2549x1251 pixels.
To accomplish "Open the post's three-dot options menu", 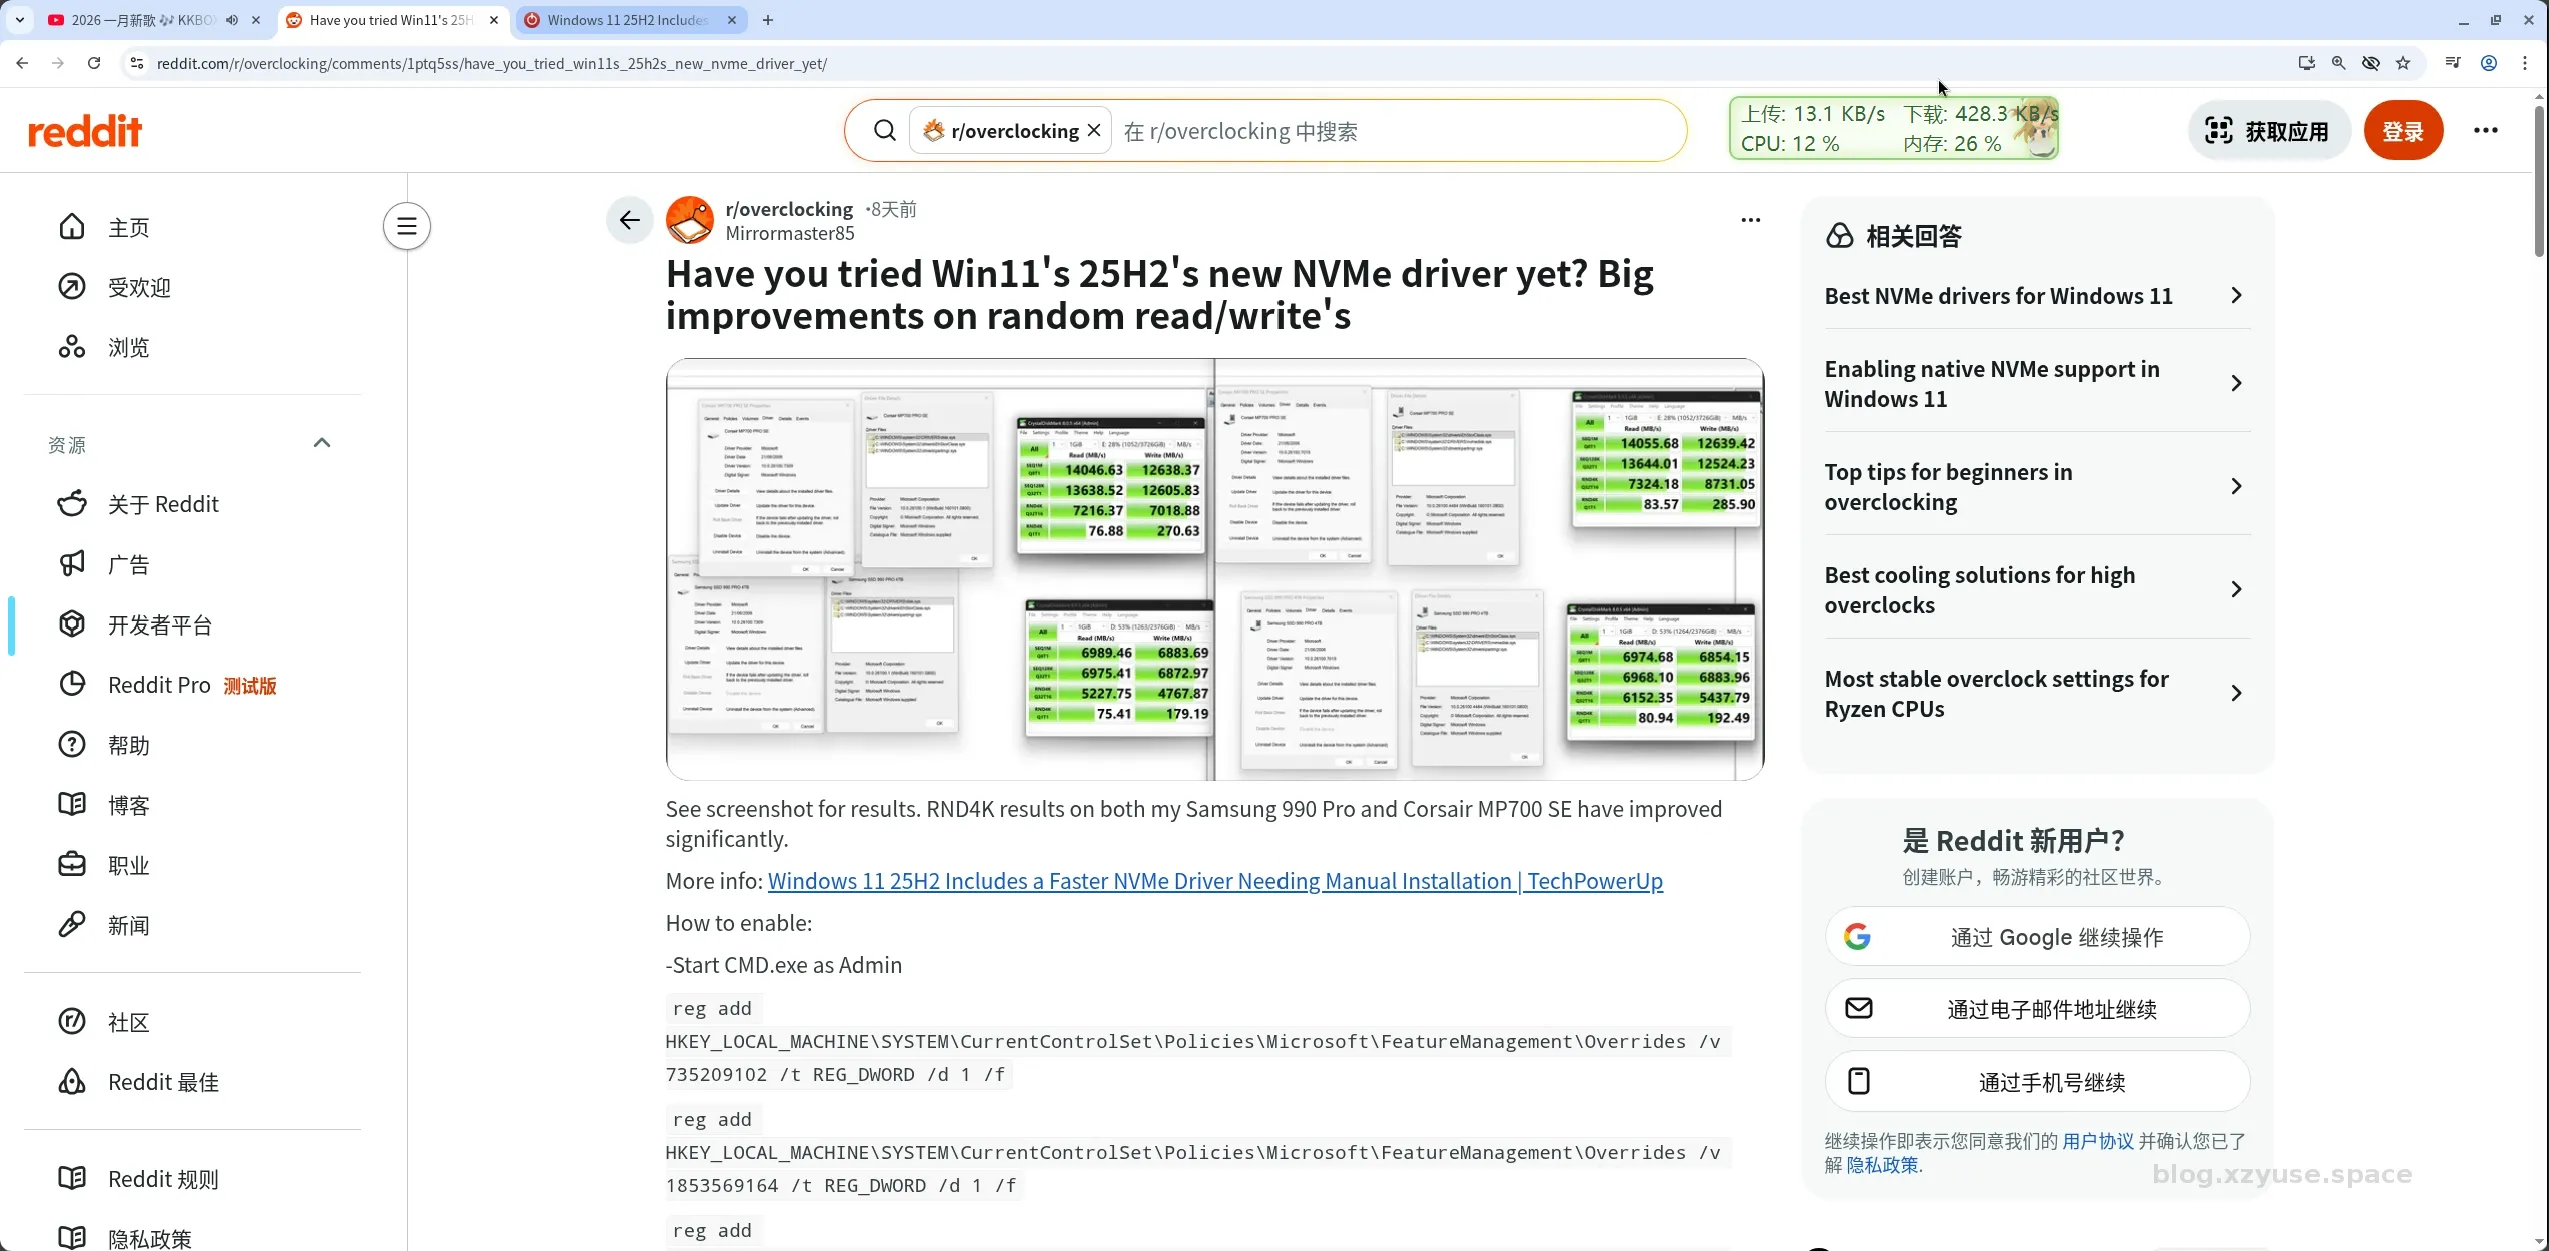I will 1750,220.
